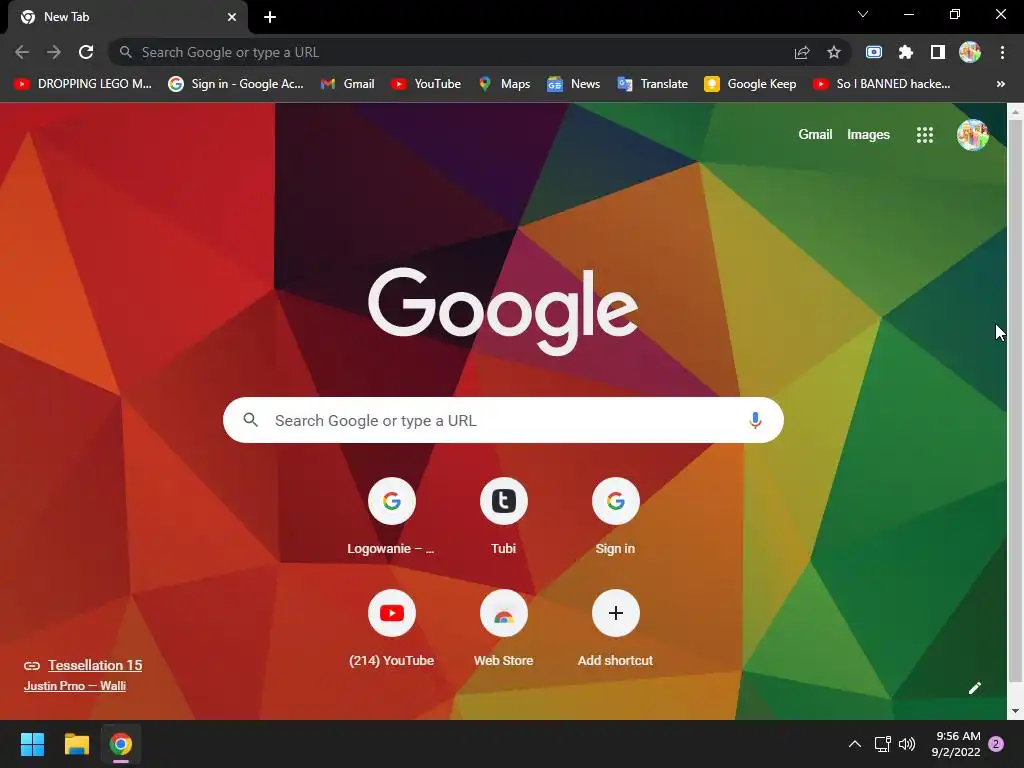1024x768 pixels.
Task: Show more bookmarks with the double chevron
Action: click(1000, 84)
